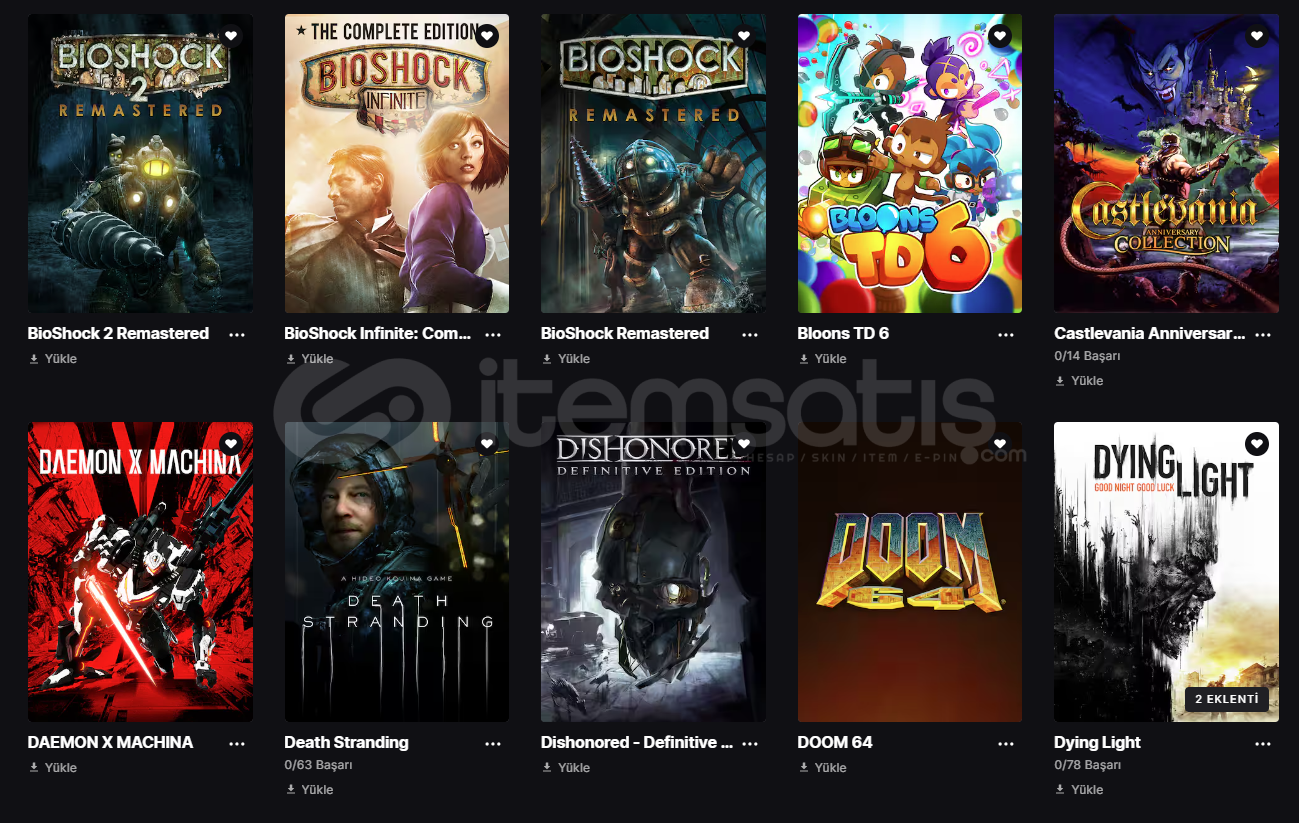Click Yükle under Castlevania Anniversary Collection
Screen dimensions: 1299x823
click(x=1079, y=381)
